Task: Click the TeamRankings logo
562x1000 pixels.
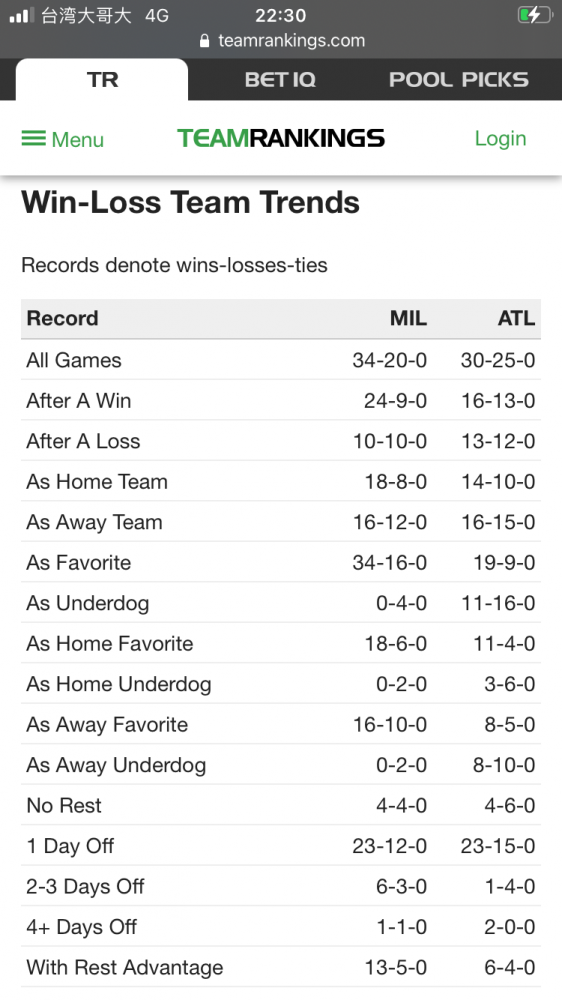Action: pyautogui.click(x=281, y=138)
